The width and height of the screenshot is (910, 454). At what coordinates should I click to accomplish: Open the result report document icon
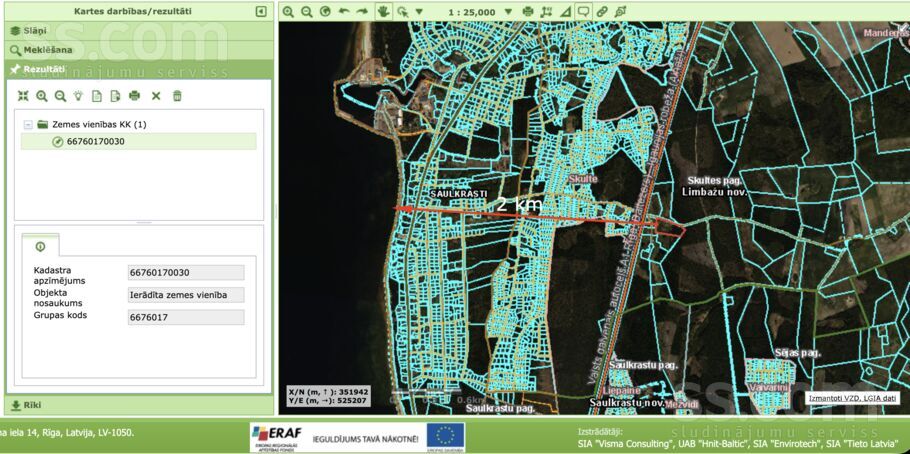[x=97, y=96]
